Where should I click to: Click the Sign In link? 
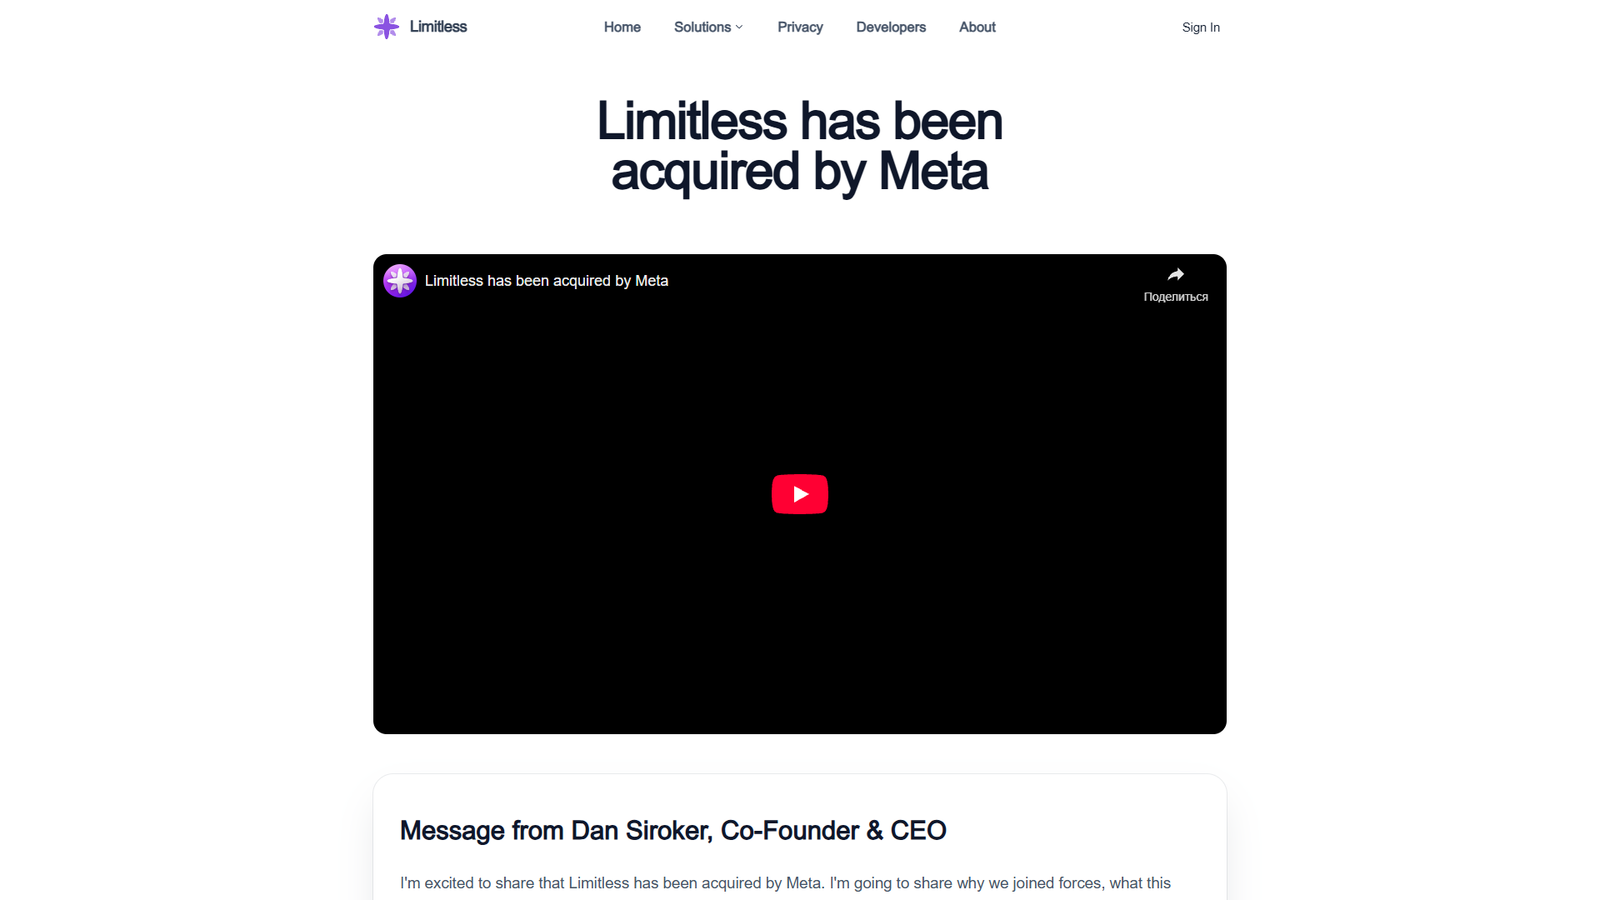1201,27
